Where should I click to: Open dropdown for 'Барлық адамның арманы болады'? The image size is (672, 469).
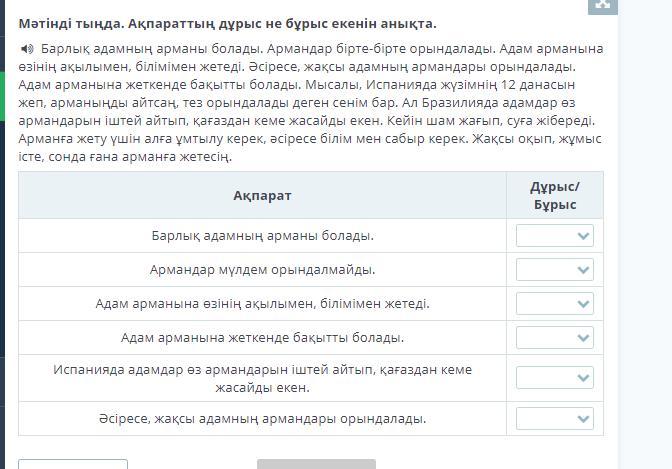tap(555, 236)
